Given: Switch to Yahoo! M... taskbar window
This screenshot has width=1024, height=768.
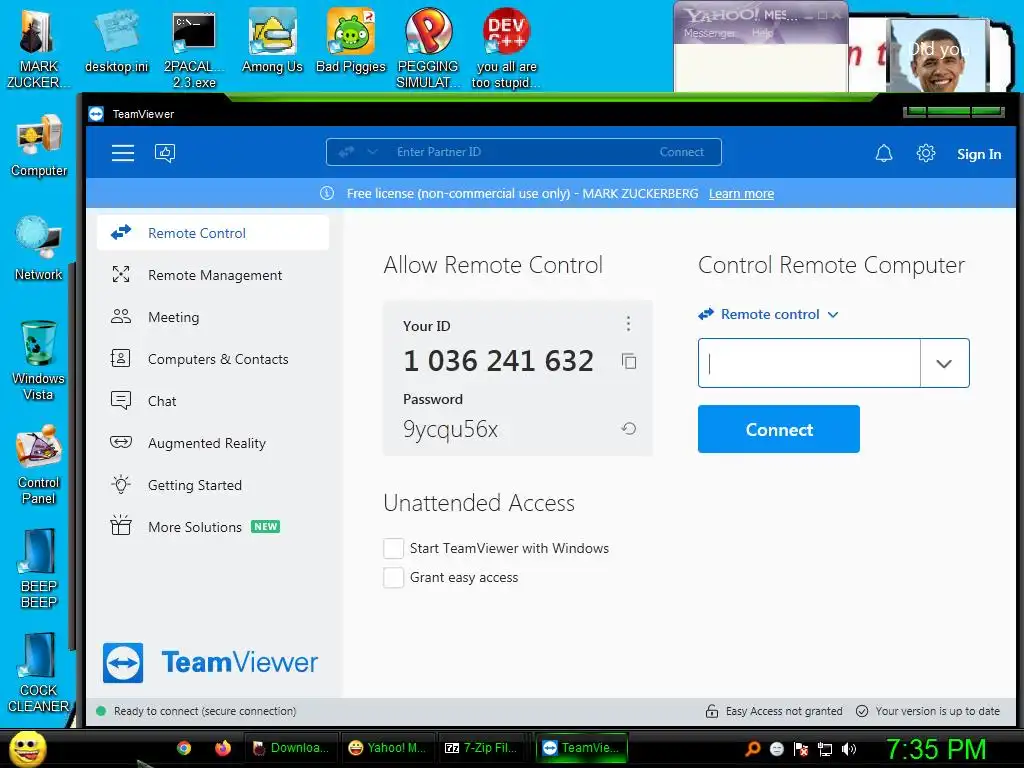Looking at the screenshot, I should (387, 748).
